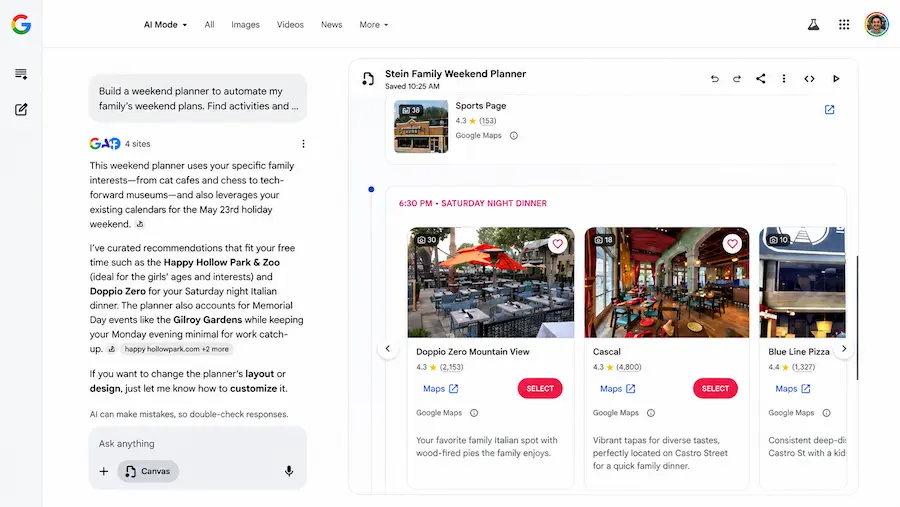Screen dimensions: 900x507
Task: Switch to the News tab
Action: (331, 25)
